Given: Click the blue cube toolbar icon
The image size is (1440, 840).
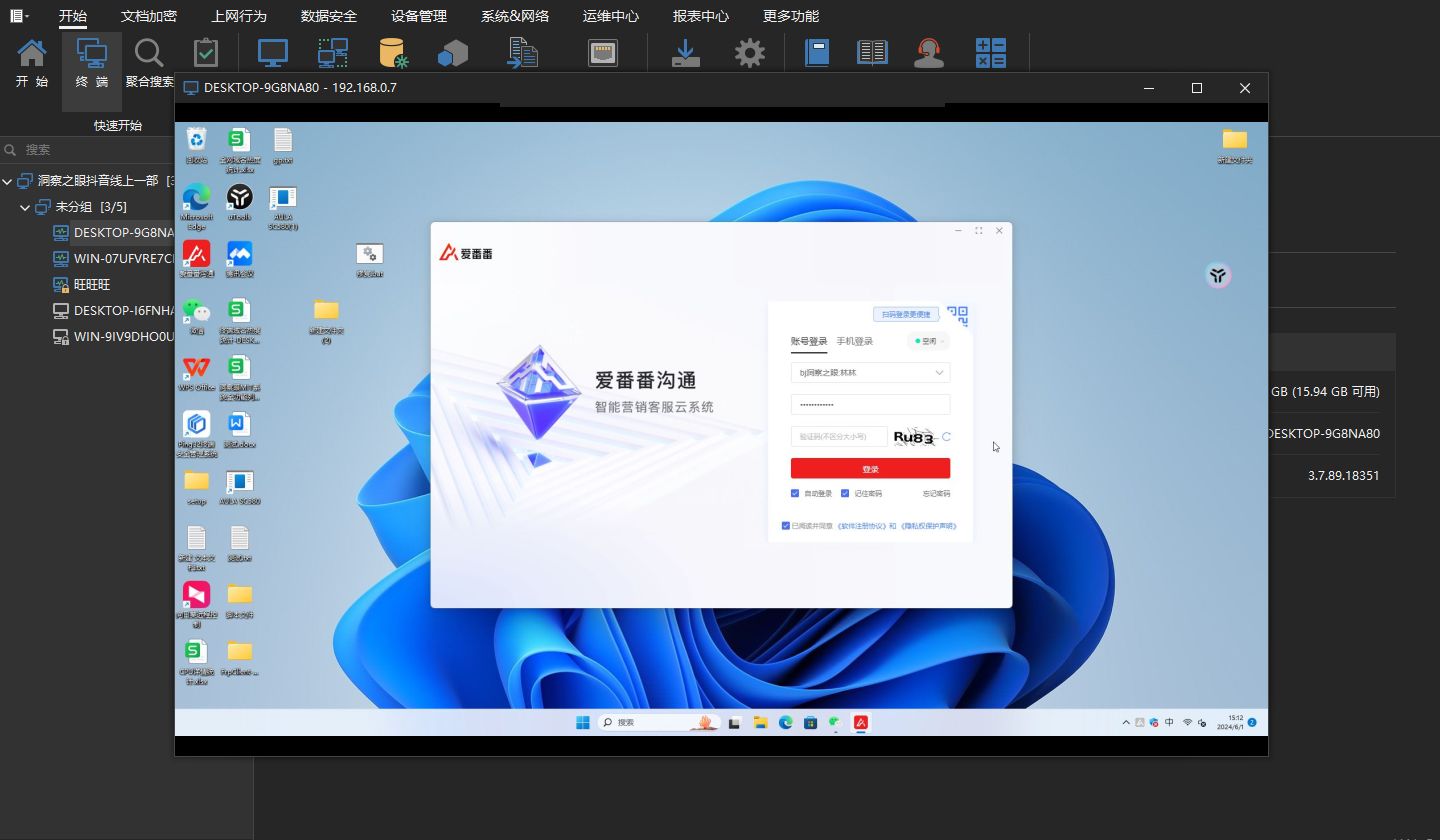Looking at the screenshot, I should pos(453,53).
